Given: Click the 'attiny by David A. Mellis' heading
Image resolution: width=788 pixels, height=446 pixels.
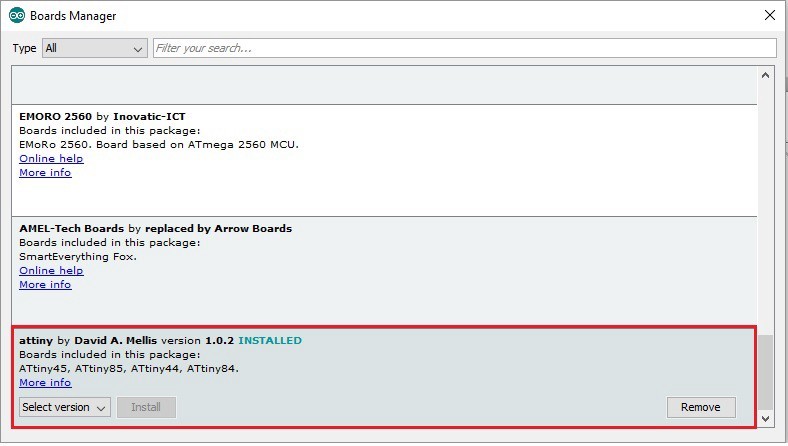Looking at the screenshot, I should (x=88, y=341).
